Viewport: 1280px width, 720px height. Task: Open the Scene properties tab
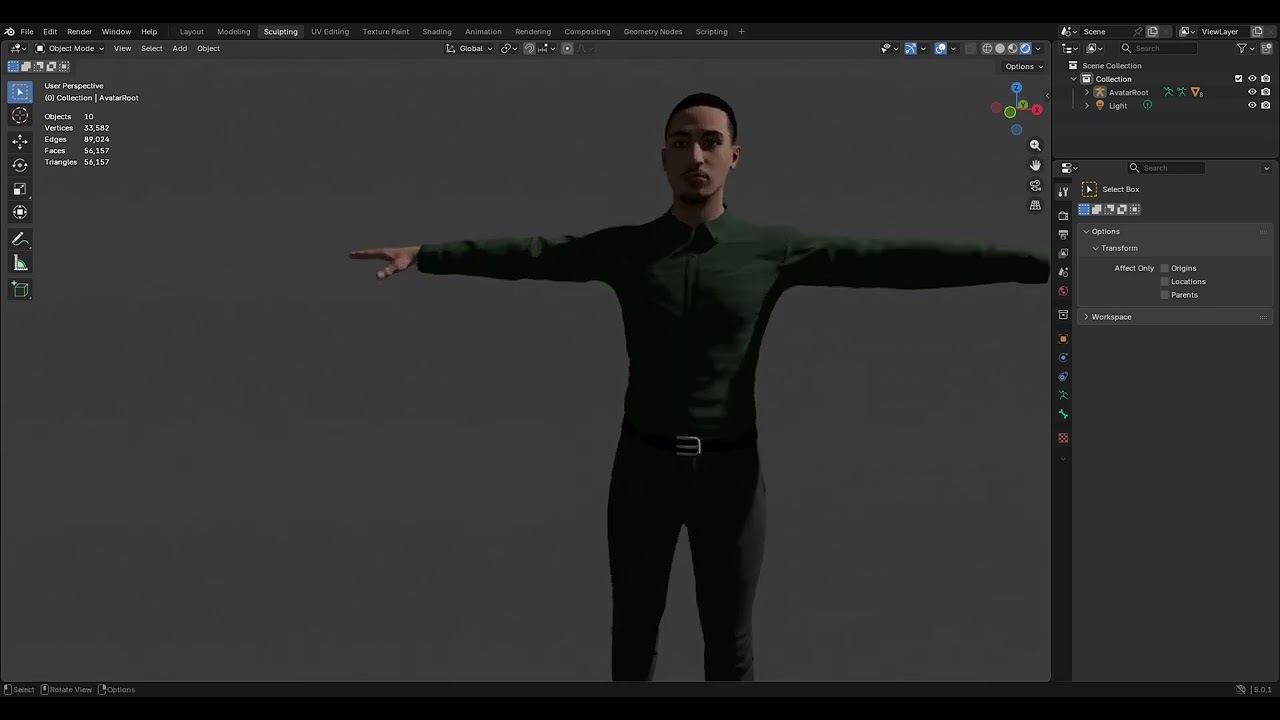(1063, 272)
